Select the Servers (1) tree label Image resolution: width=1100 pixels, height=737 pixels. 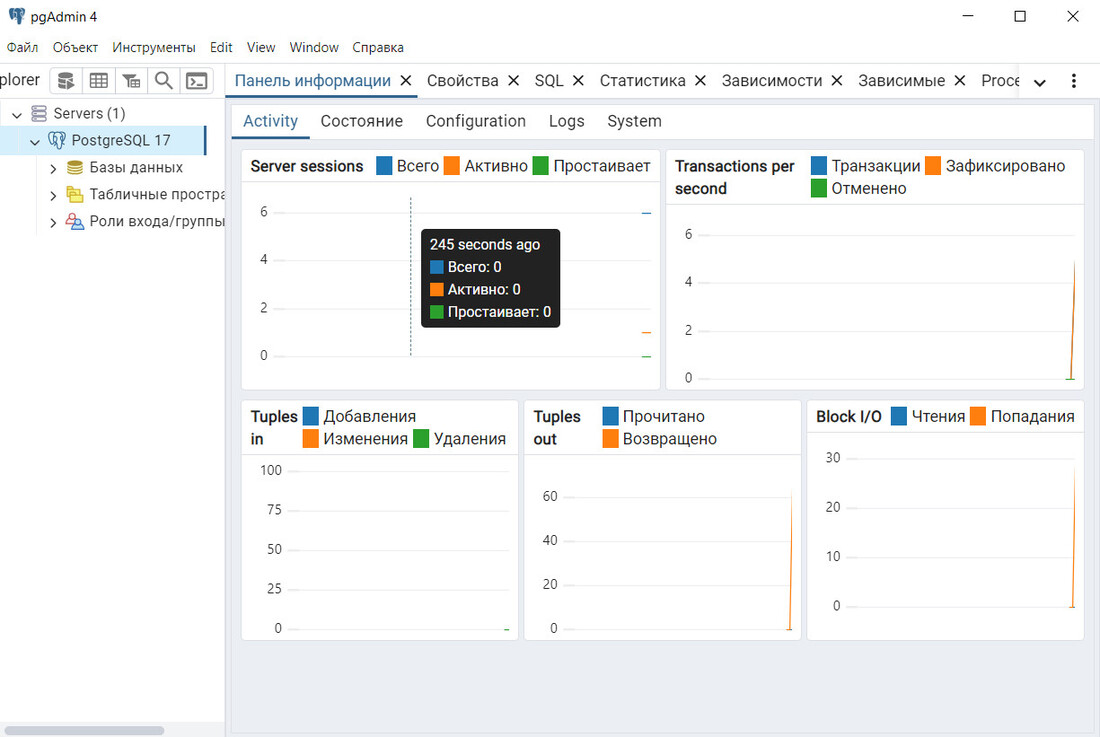(89, 113)
